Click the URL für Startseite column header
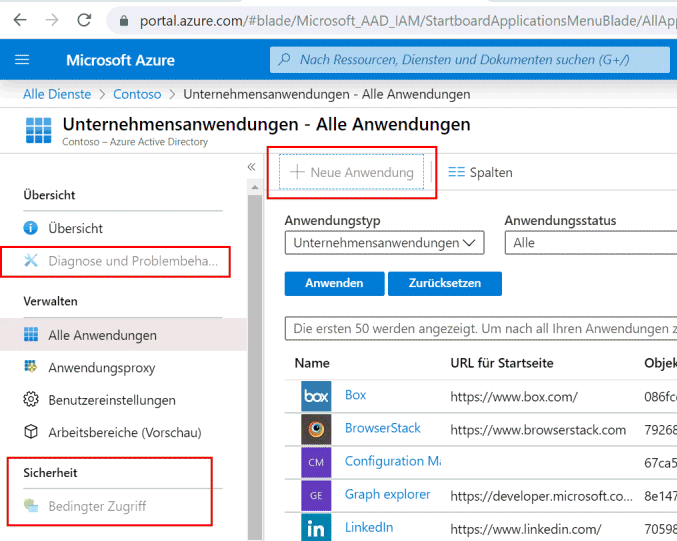677x541 pixels. tap(502, 363)
